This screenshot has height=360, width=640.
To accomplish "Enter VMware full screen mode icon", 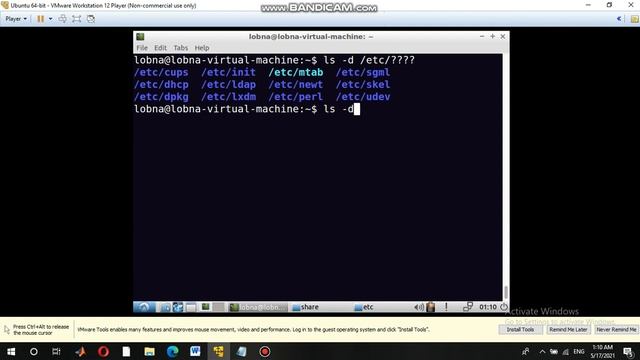I will pyautogui.click(x=76, y=19).
